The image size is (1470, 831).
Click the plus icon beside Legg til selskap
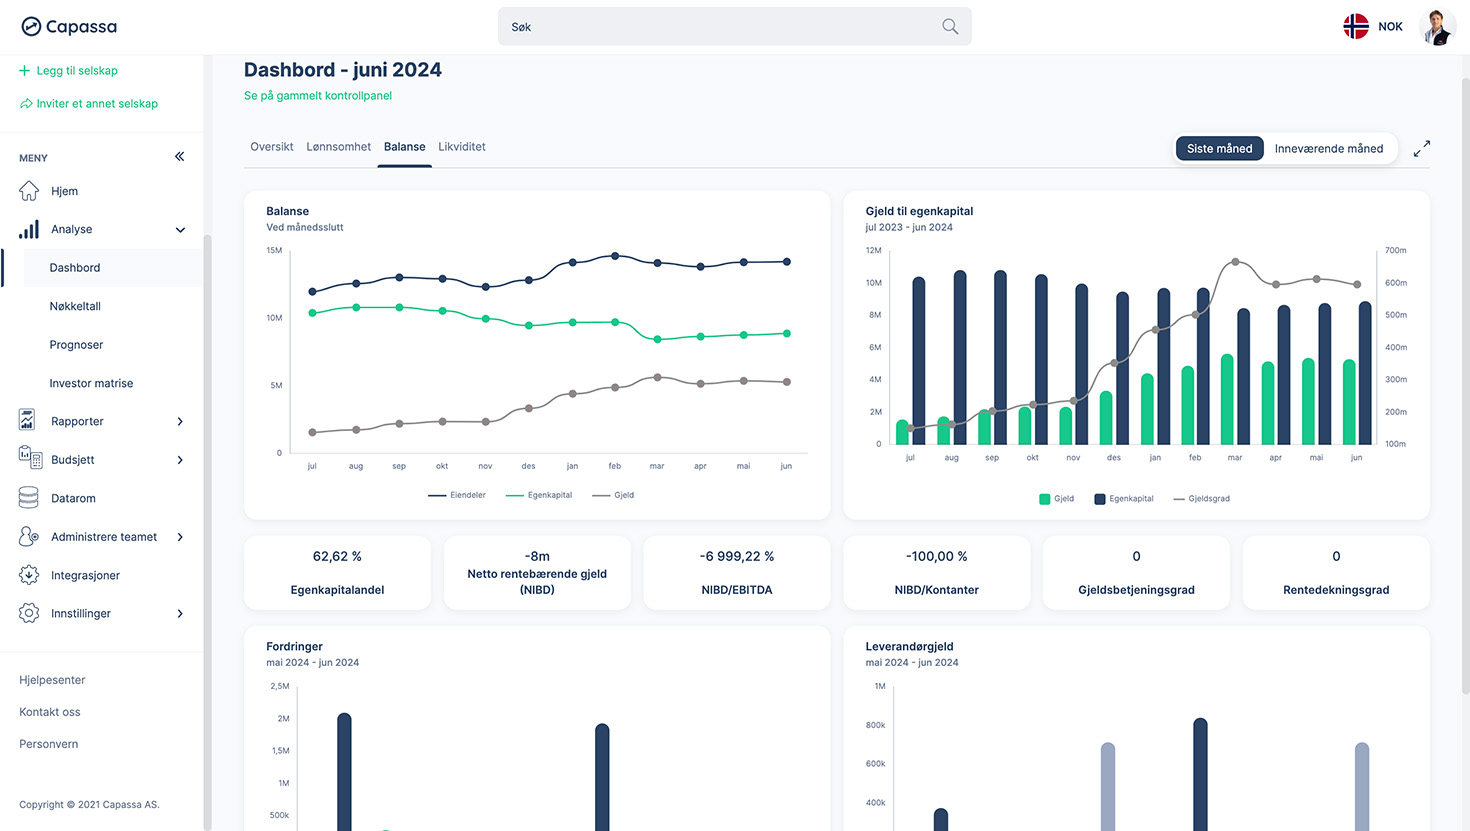[25, 71]
